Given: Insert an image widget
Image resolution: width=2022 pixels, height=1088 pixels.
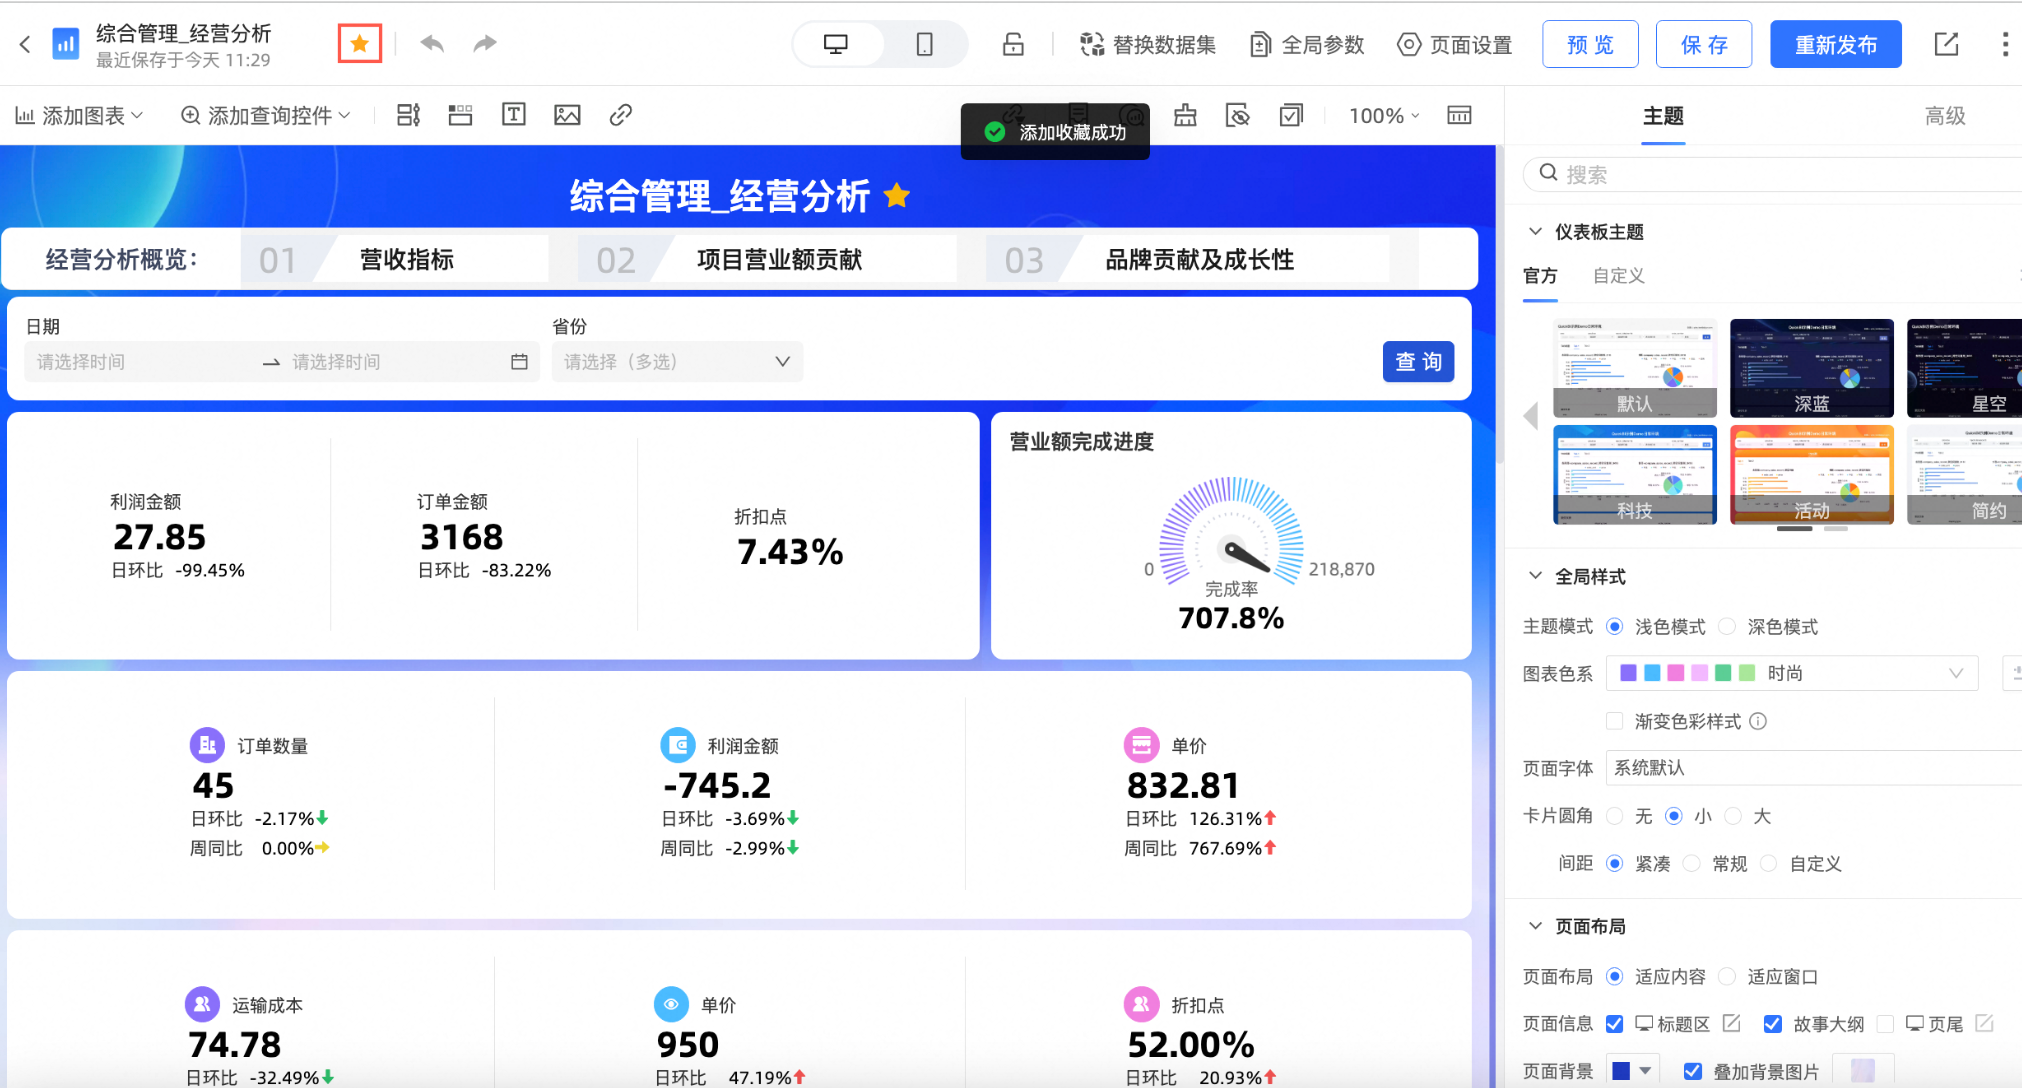Looking at the screenshot, I should 567,115.
